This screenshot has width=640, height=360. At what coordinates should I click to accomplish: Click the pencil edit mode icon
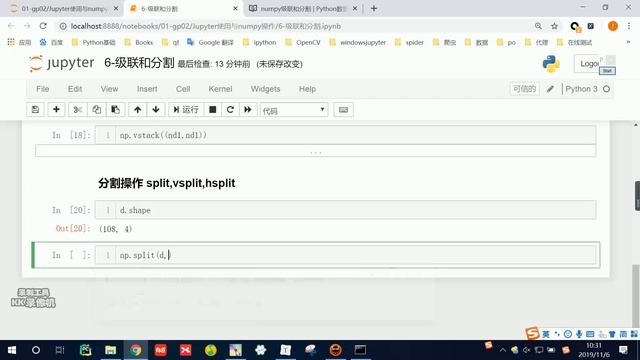click(550, 89)
